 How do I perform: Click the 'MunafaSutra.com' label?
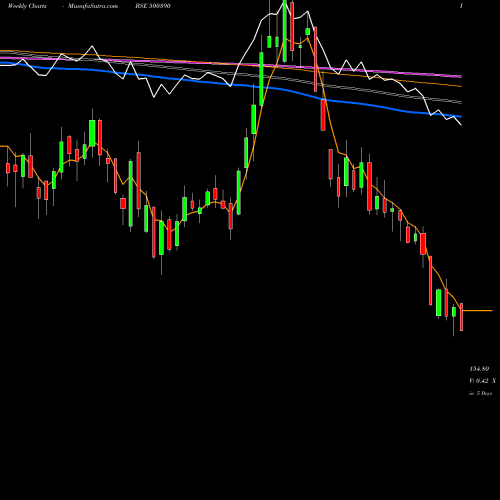point(93,6)
